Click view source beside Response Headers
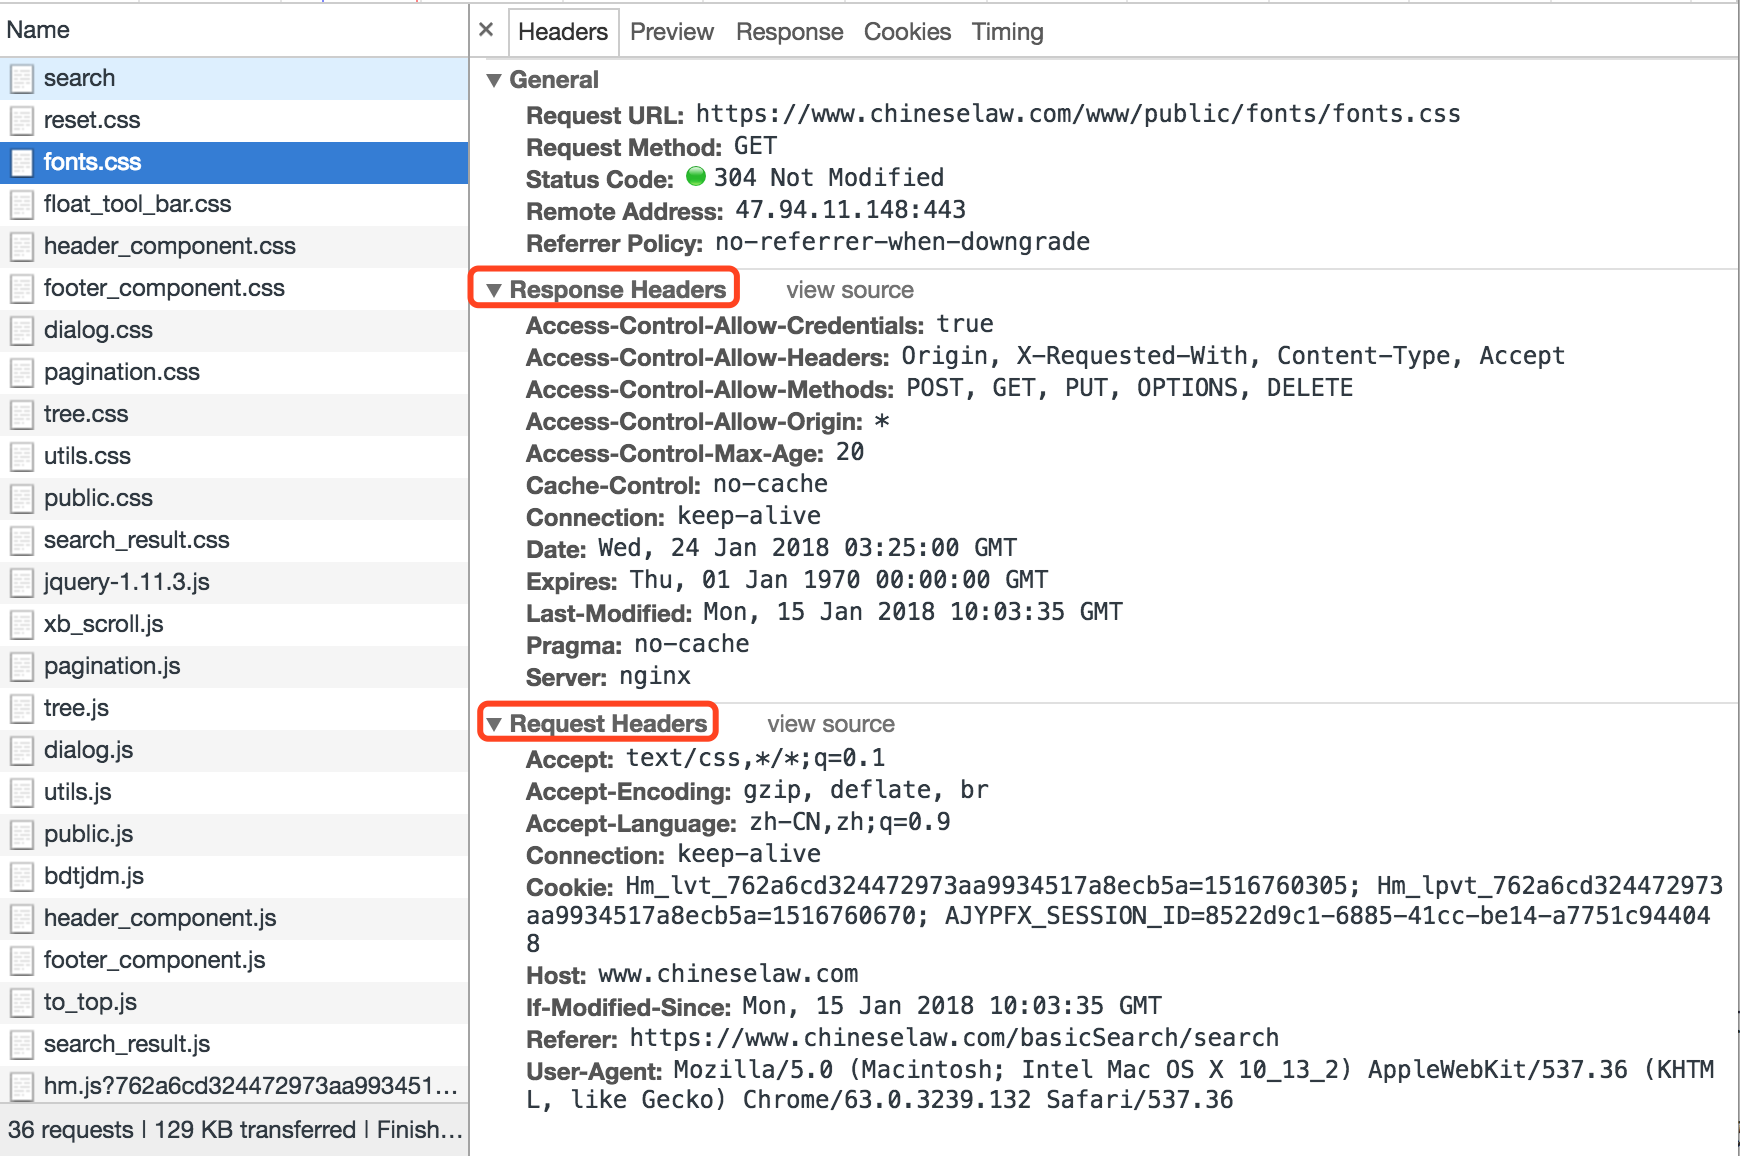 pos(849,290)
